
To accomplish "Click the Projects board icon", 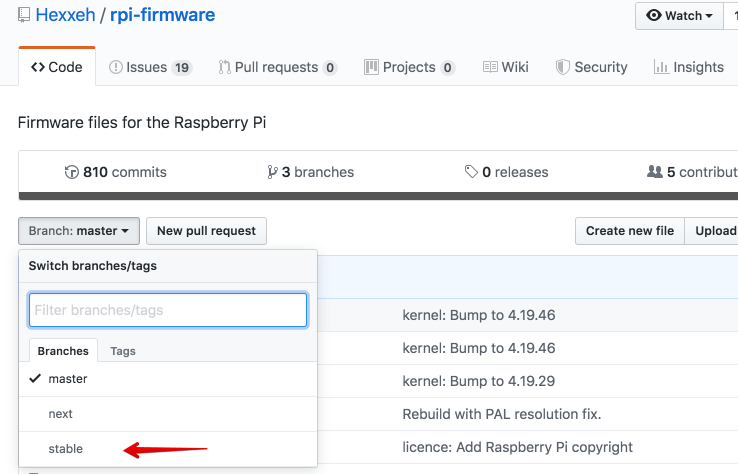I will 371,67.
